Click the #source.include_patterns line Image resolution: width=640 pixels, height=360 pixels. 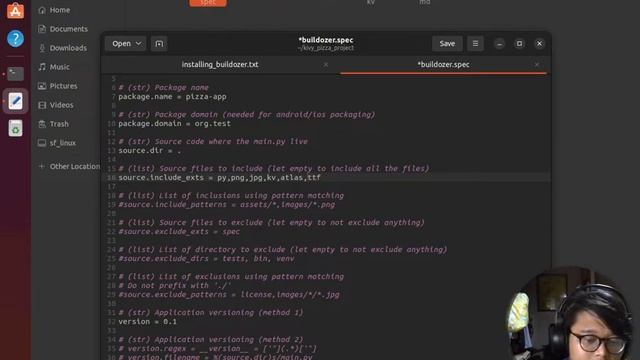pyautogui.click(x=227, y=204)
